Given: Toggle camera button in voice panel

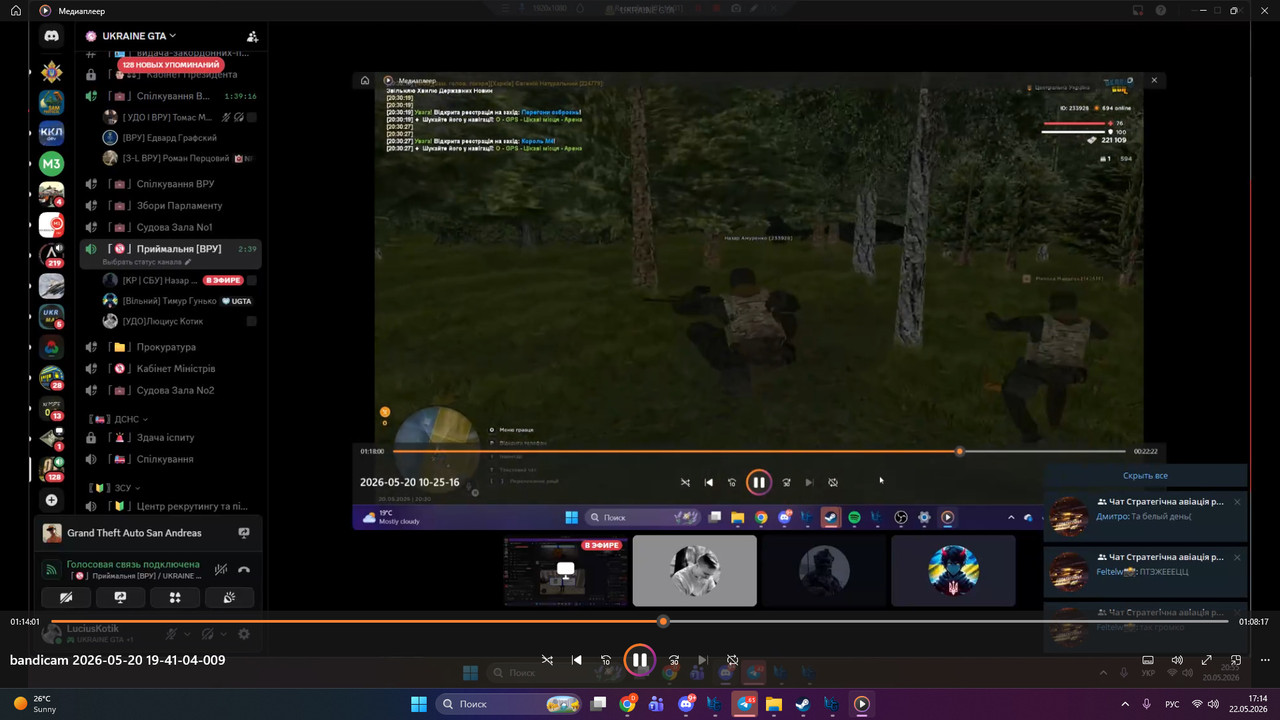Looking at the screenshot, I should click(66, 597).
